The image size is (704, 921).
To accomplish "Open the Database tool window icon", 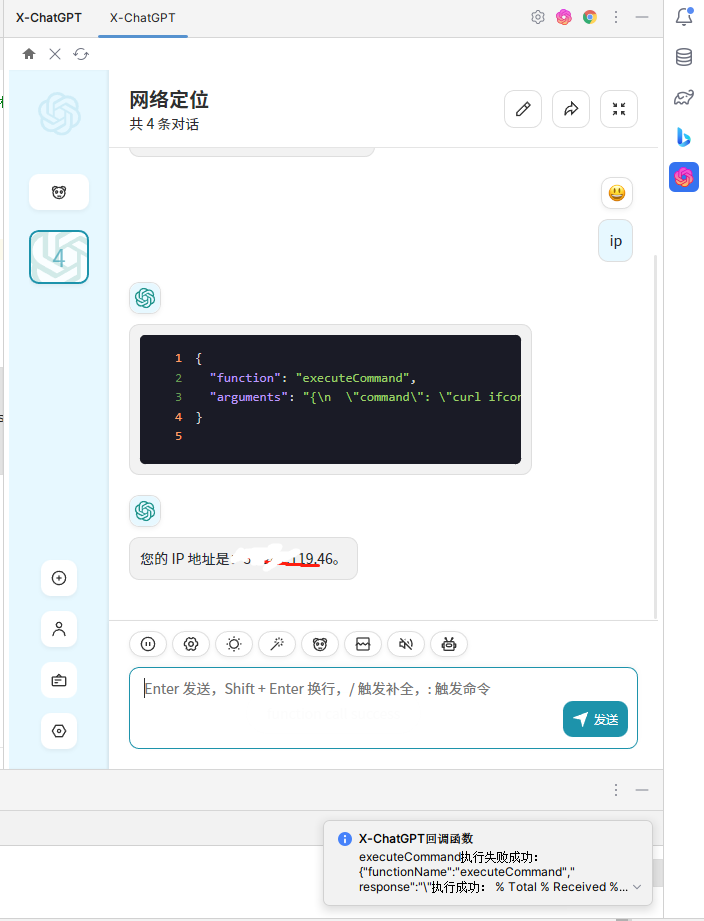I will click(684, 57).
